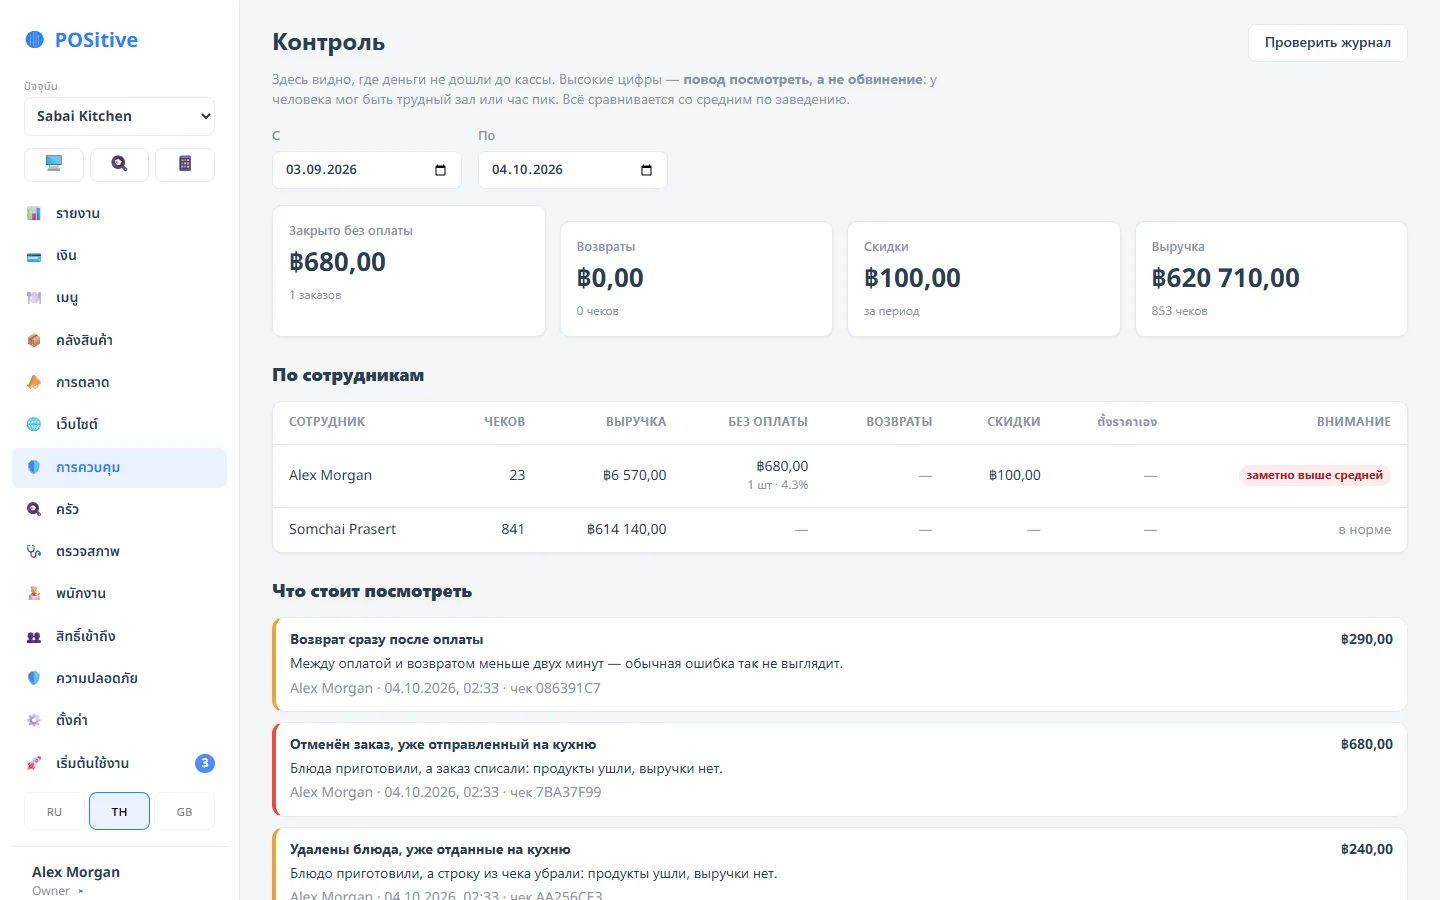Open the เมนู menu section
Screen dimensions: 1440x900
pyautogui.click(x=119, y=297)
